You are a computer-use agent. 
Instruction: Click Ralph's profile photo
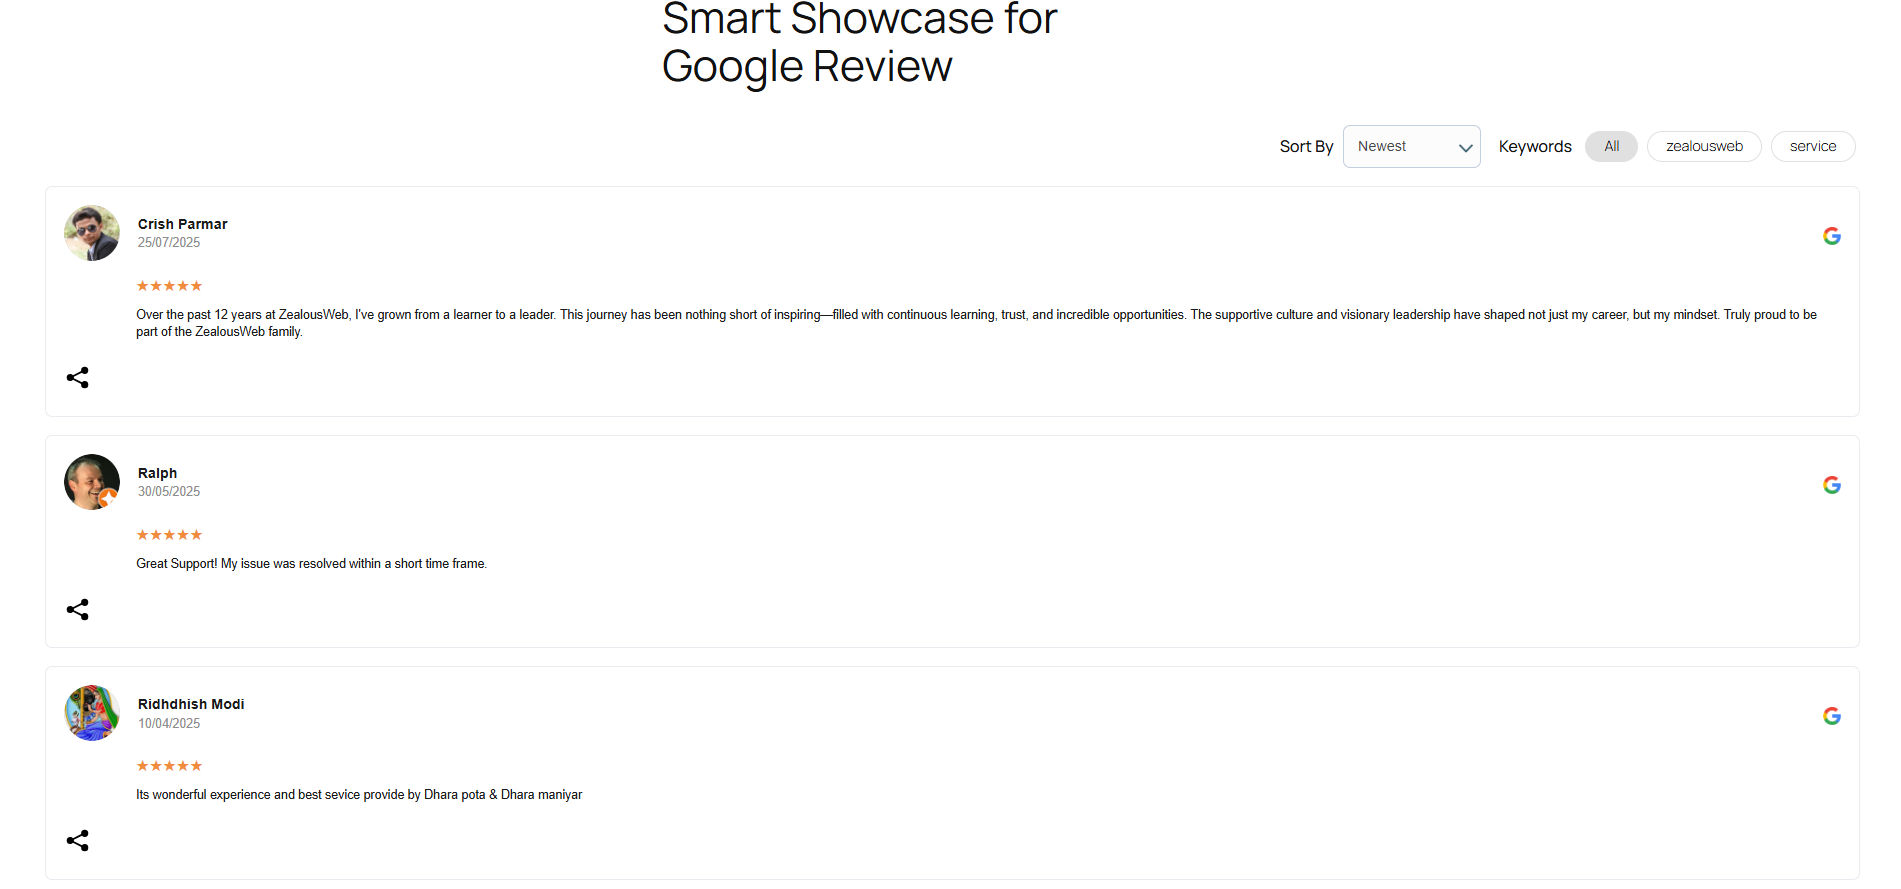(x=92, y=482)
